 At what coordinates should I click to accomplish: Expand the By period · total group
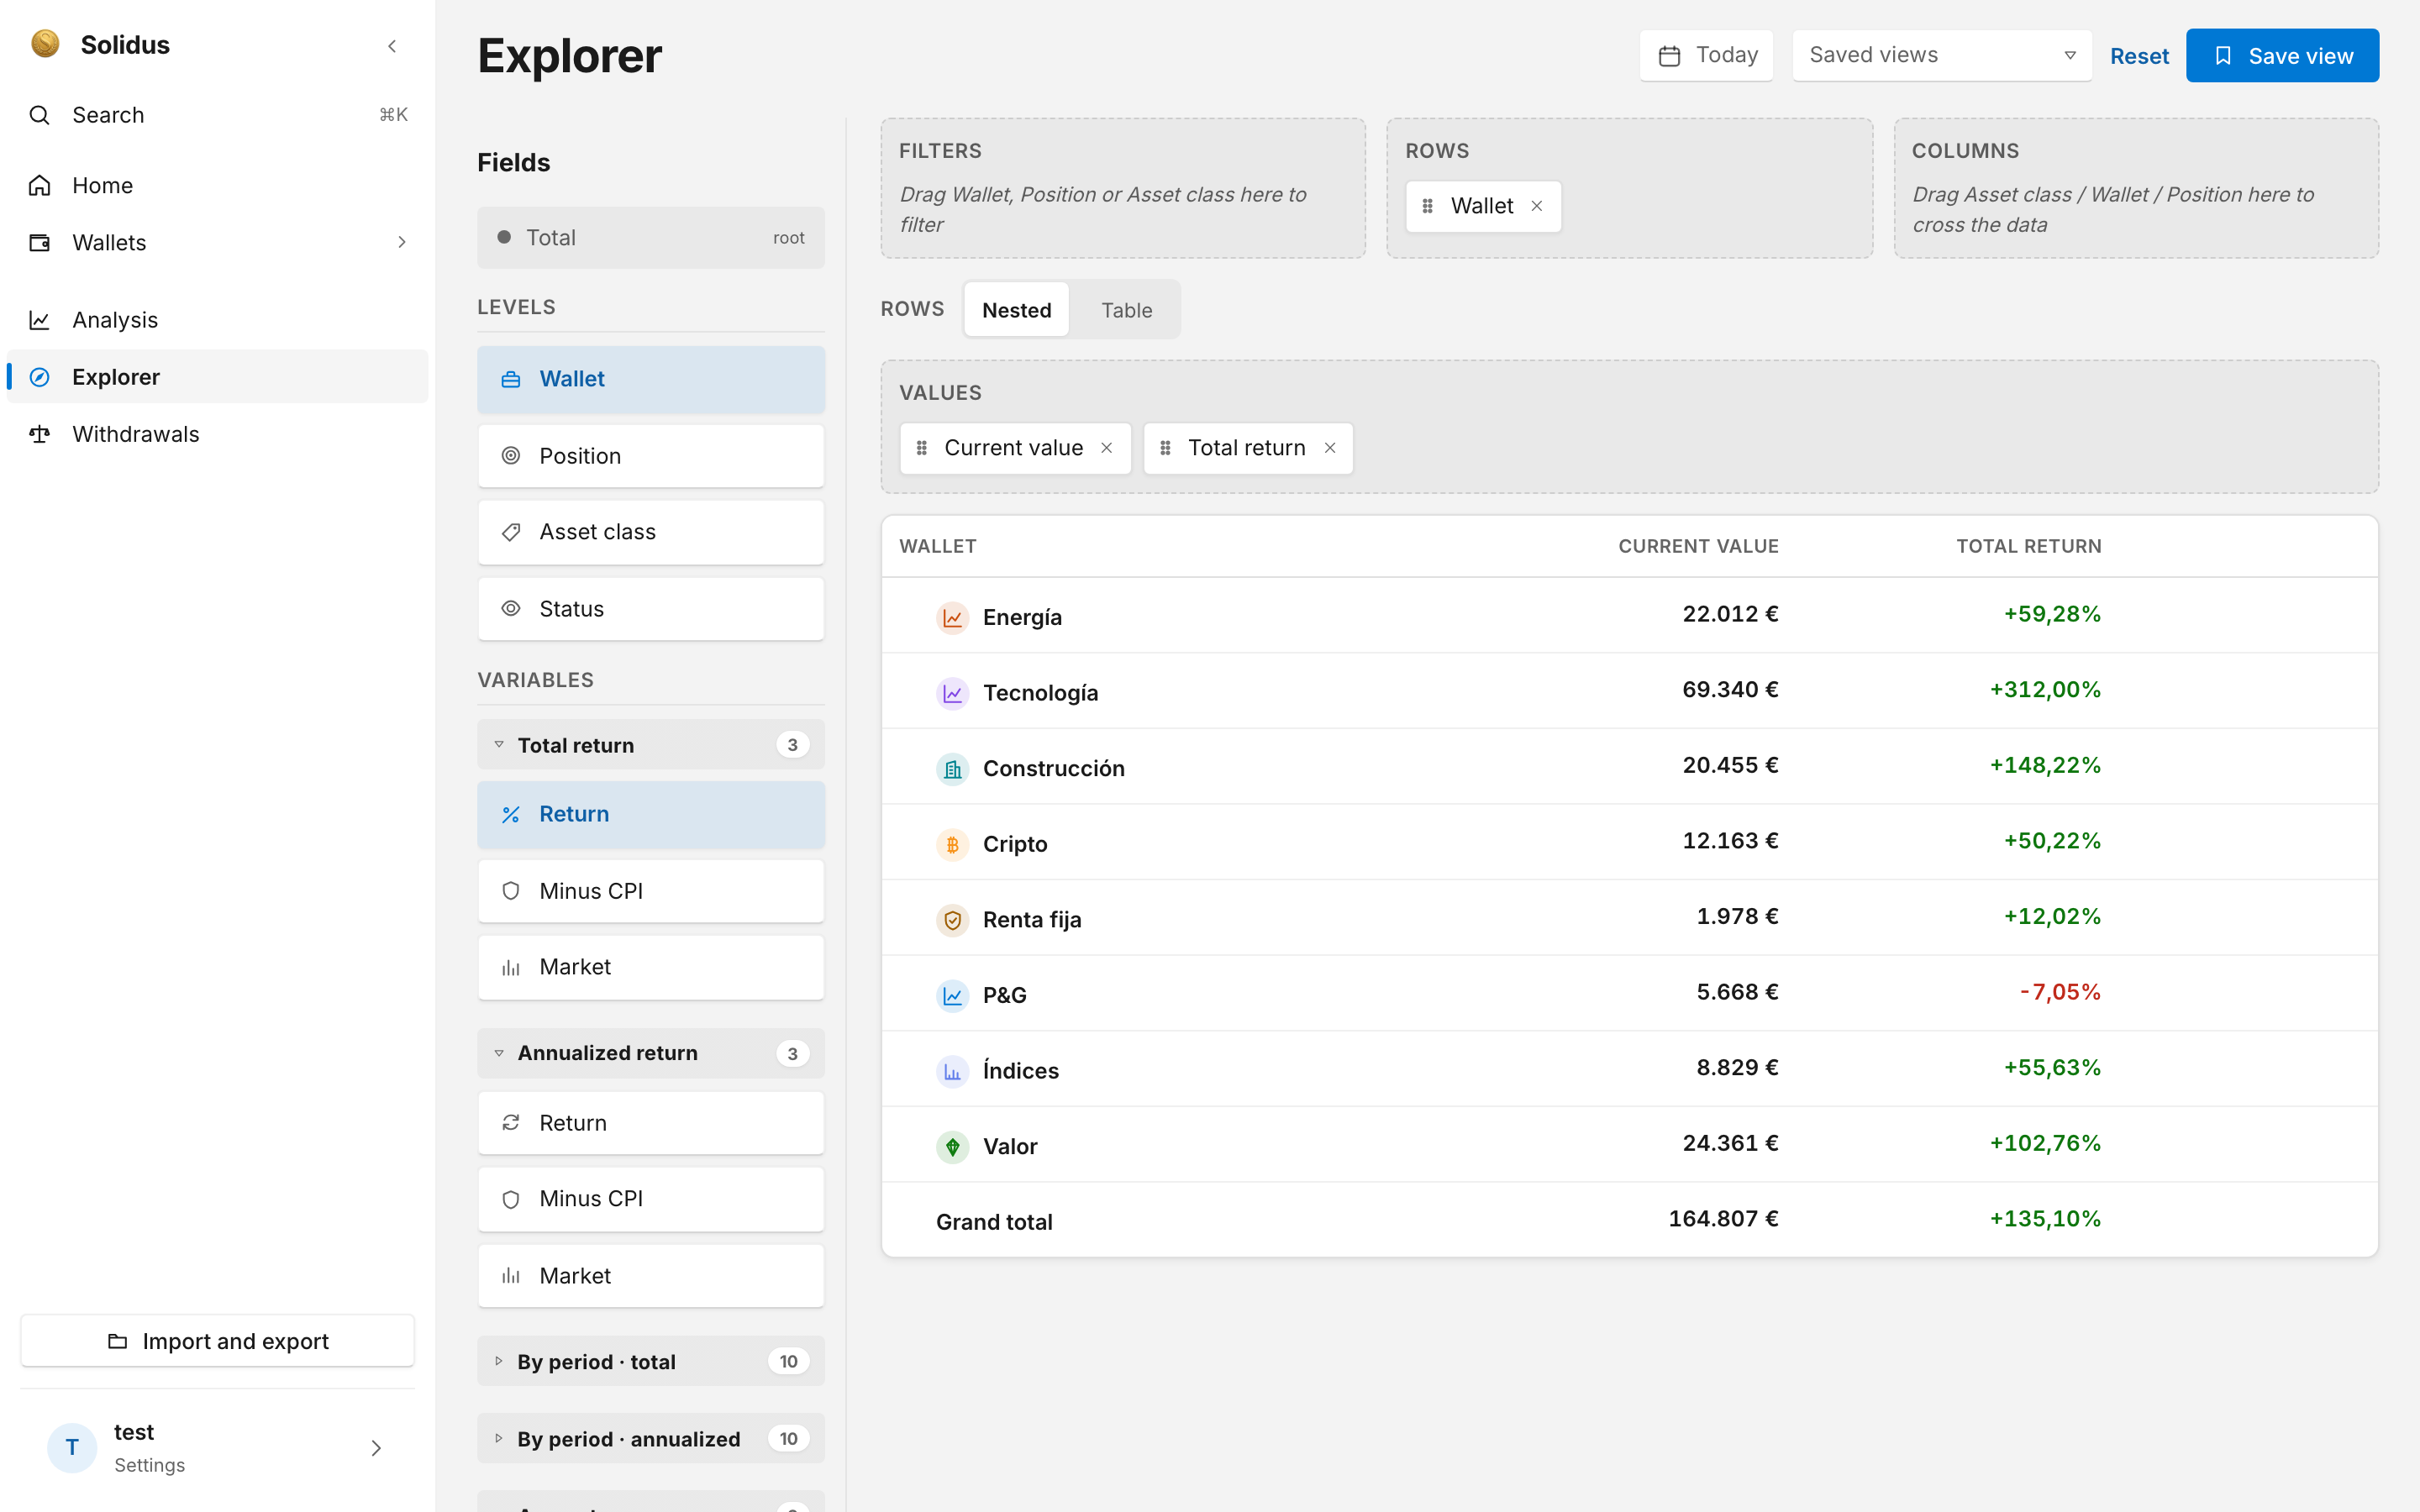651,1361
